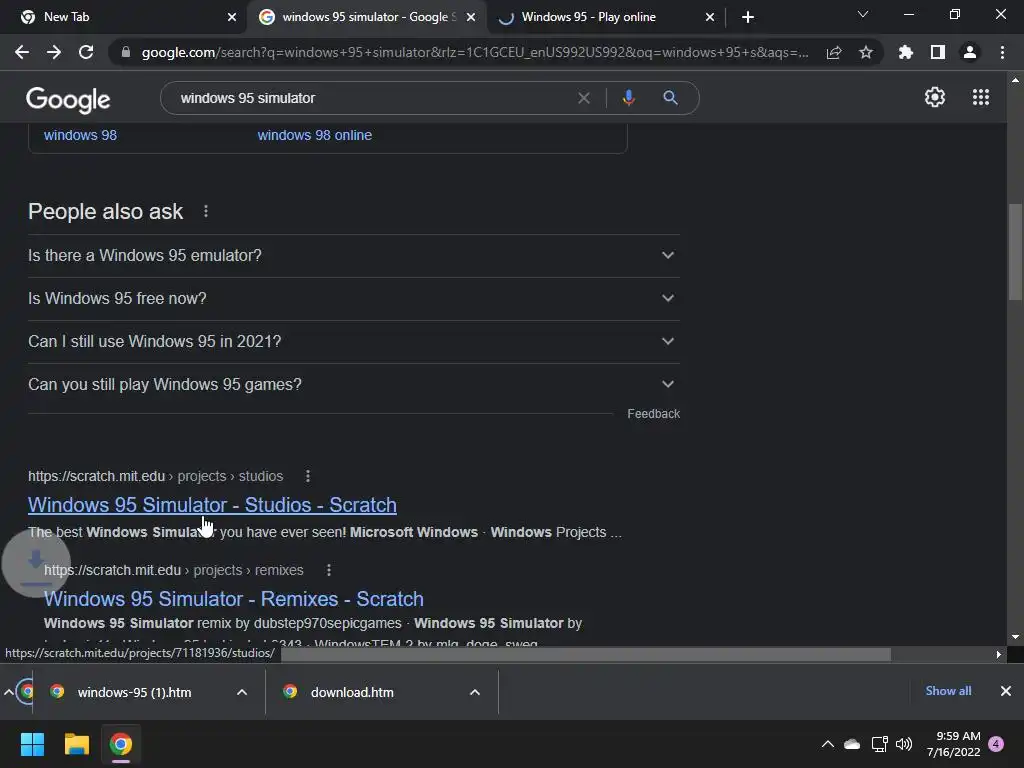Click the scroll-down arrow on vertical scrollbar
This screenshot has width=1024, height=768.
[x=1015, y=637]
